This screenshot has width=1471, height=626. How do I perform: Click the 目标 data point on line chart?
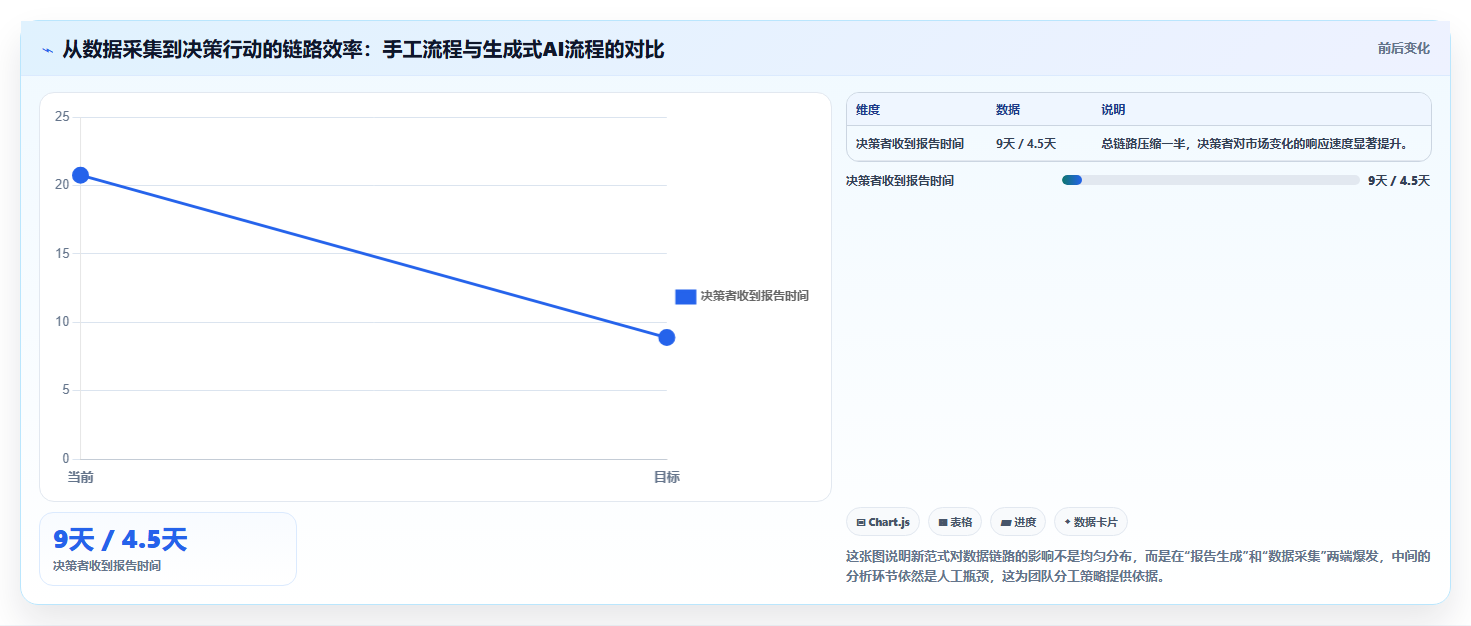667,337
